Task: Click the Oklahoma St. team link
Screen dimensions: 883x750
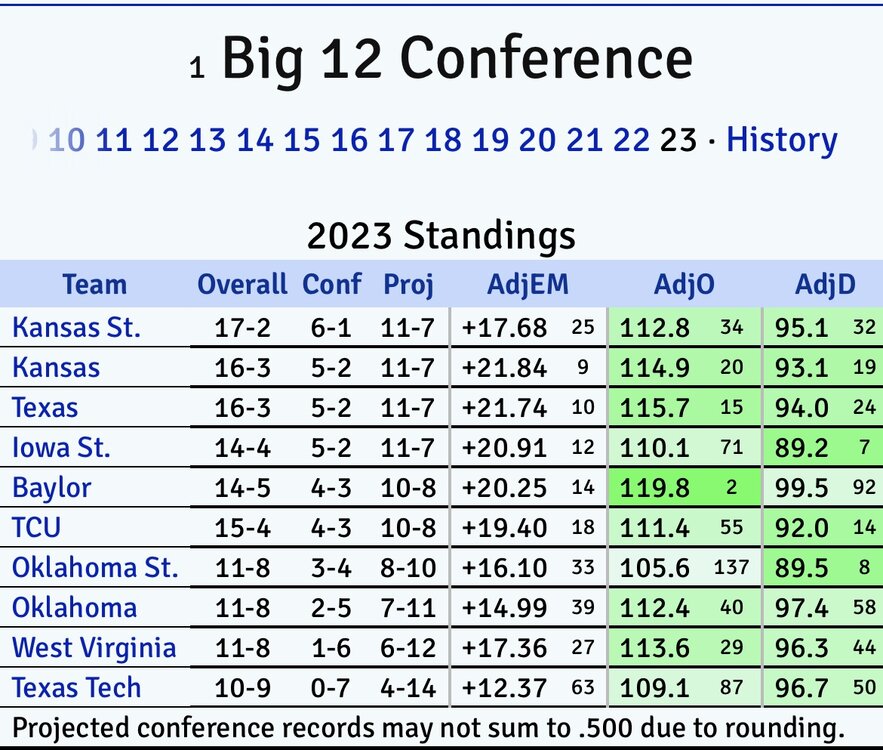Action: [95, 567]
